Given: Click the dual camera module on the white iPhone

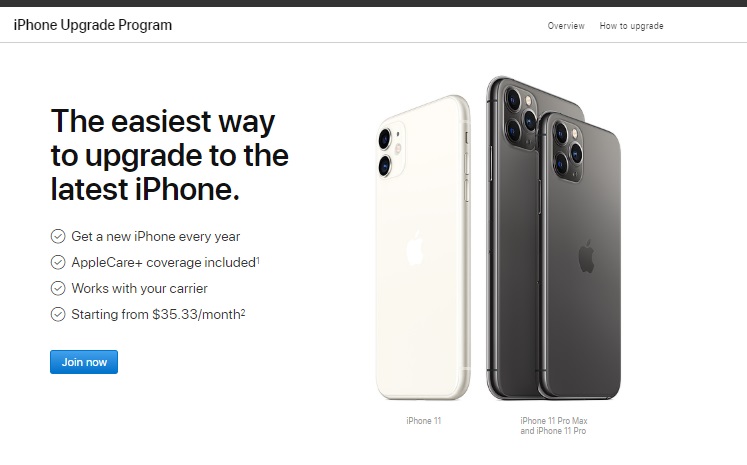Looking at the screenshot, I should (x=391, y=152).
